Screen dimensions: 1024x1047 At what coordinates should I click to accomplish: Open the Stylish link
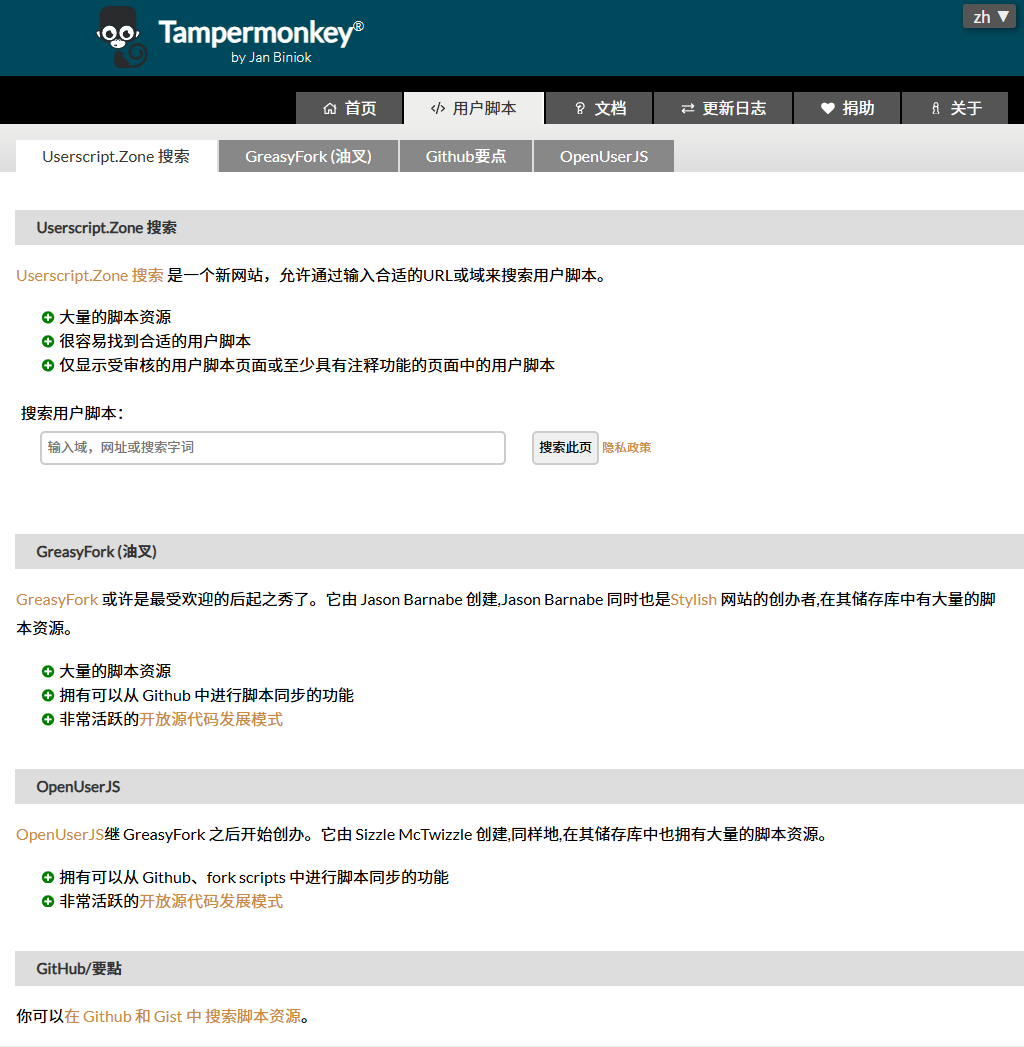[x=694, y=600]
